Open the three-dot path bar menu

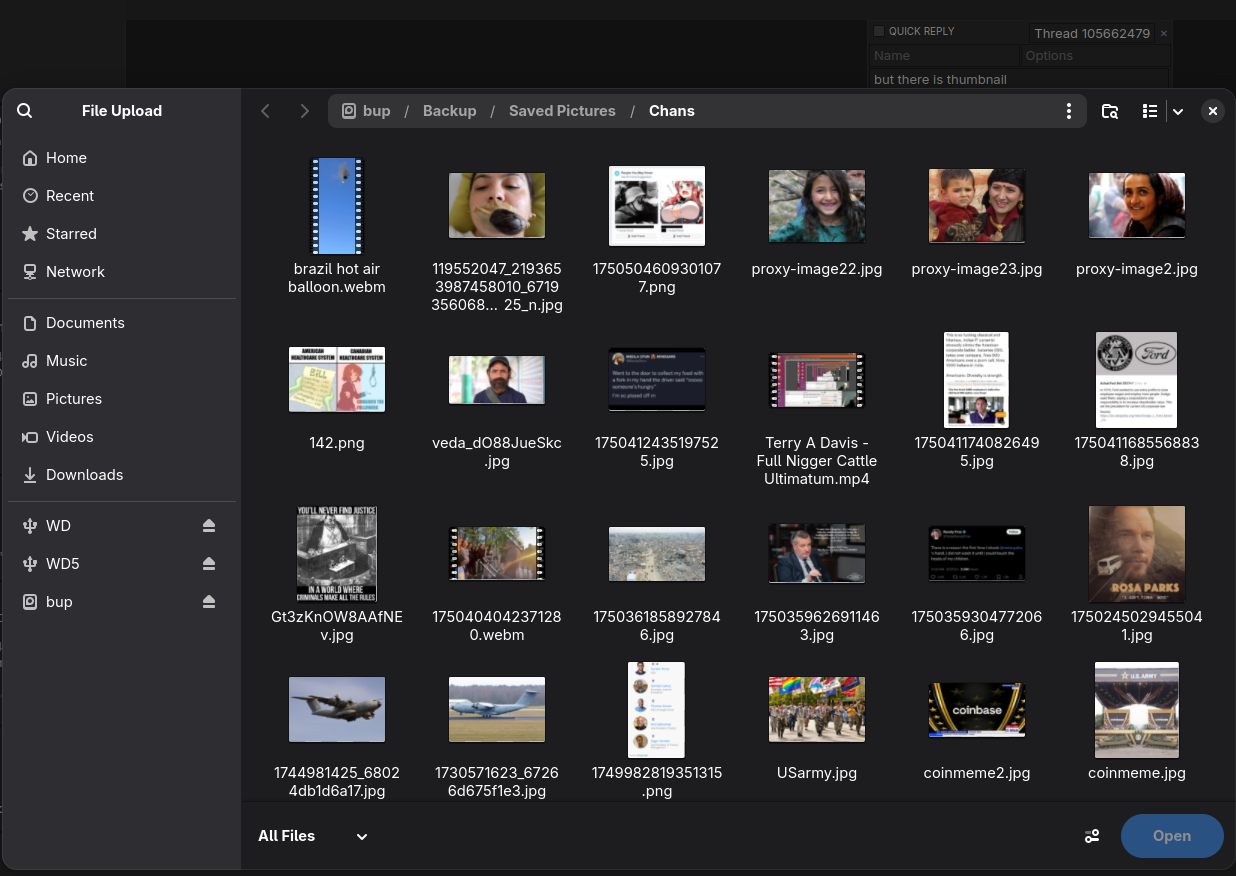[1069, 111]
